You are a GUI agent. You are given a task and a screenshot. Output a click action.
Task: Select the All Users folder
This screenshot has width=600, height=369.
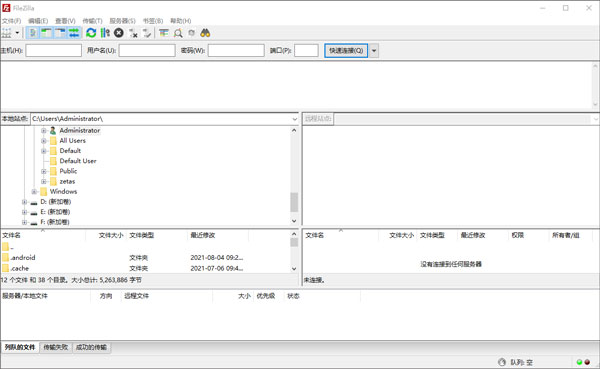click(73, 140)
